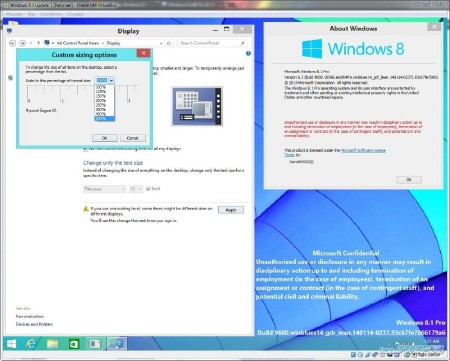Click the display preview thumbnail image

pyautogui.click(x=197, y=106)
